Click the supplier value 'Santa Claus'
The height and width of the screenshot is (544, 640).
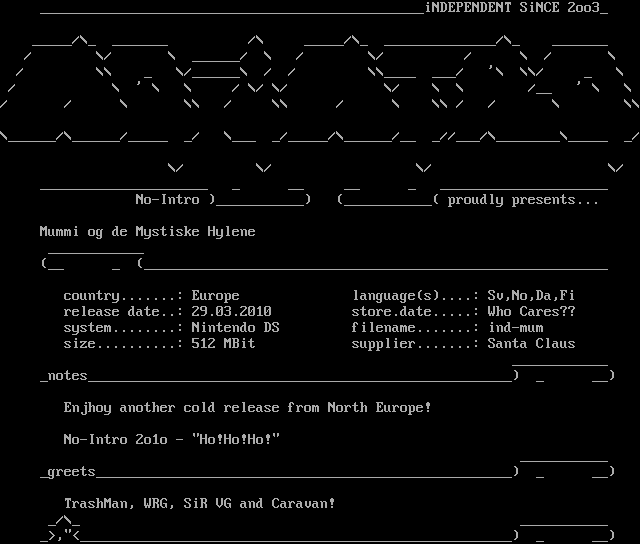click(x=531, y=343)
